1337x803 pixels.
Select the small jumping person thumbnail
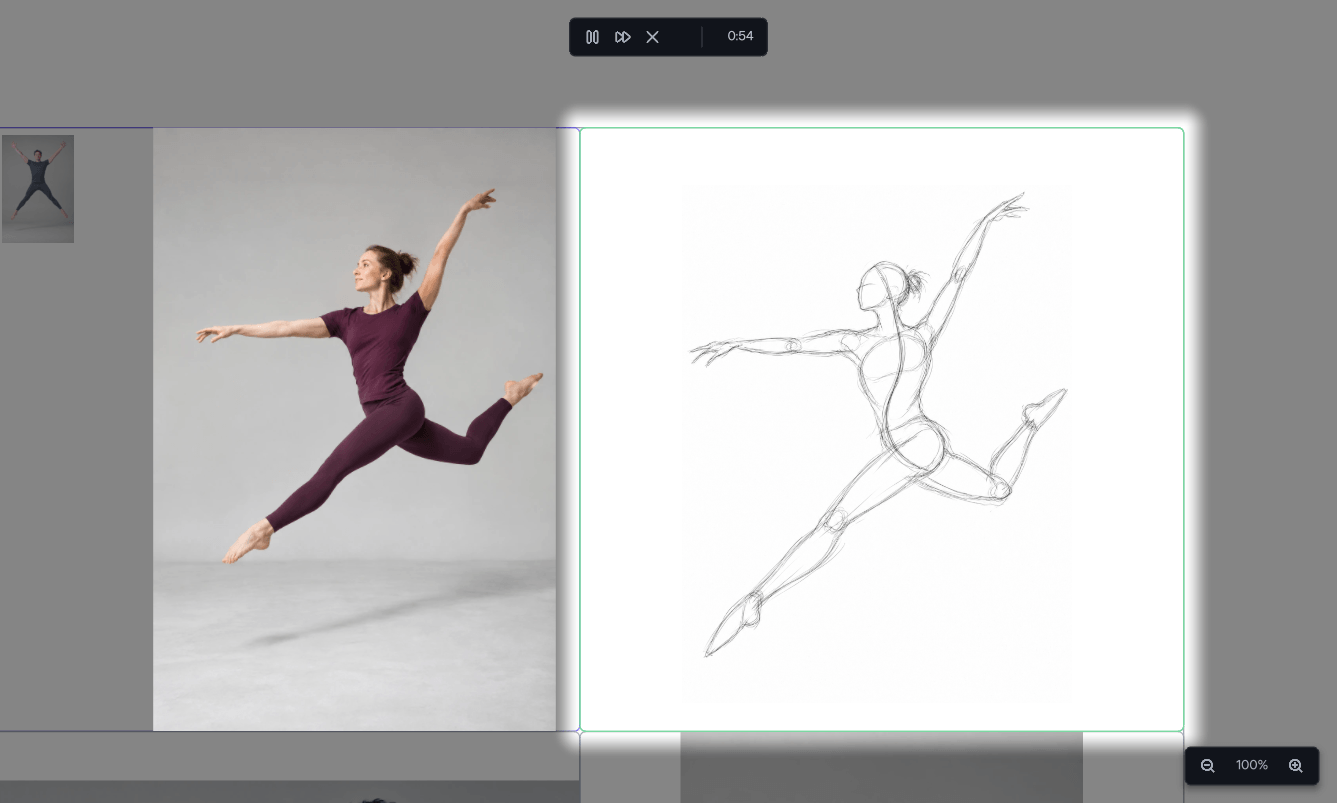38,189
